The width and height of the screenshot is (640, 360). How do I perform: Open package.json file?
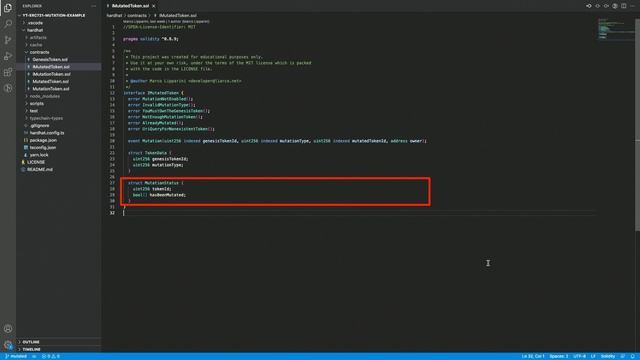[x=43, y=140]
